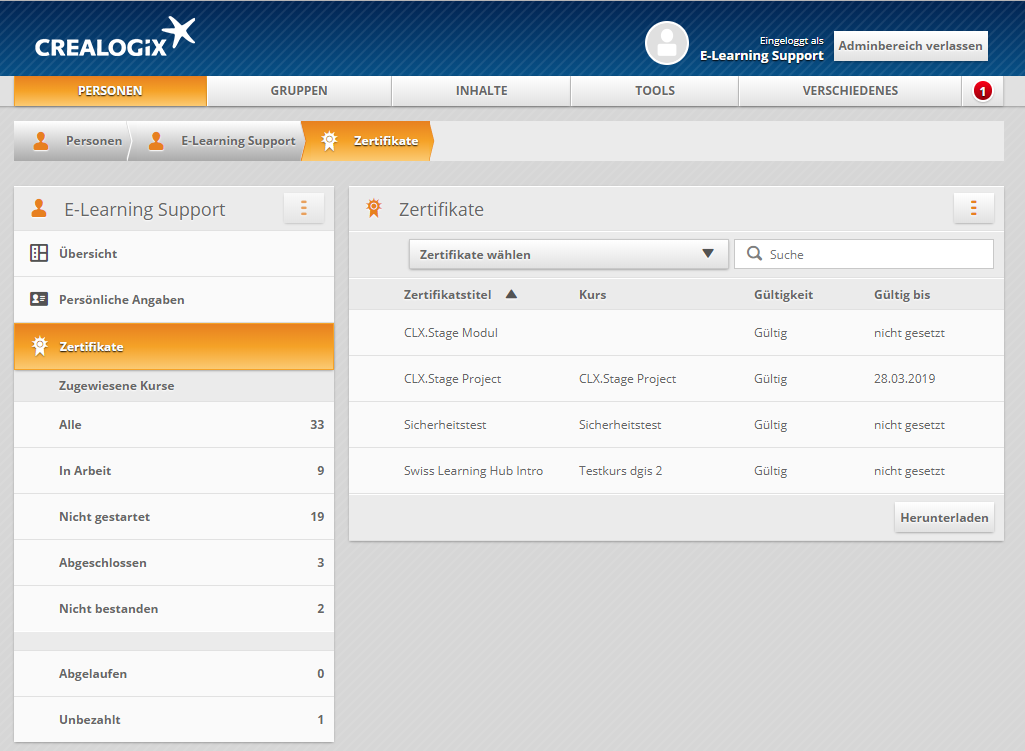Click the CREALOGIX logo
Image resolution: width=1025 pixels, height=751 pixels.
point(115,39)
